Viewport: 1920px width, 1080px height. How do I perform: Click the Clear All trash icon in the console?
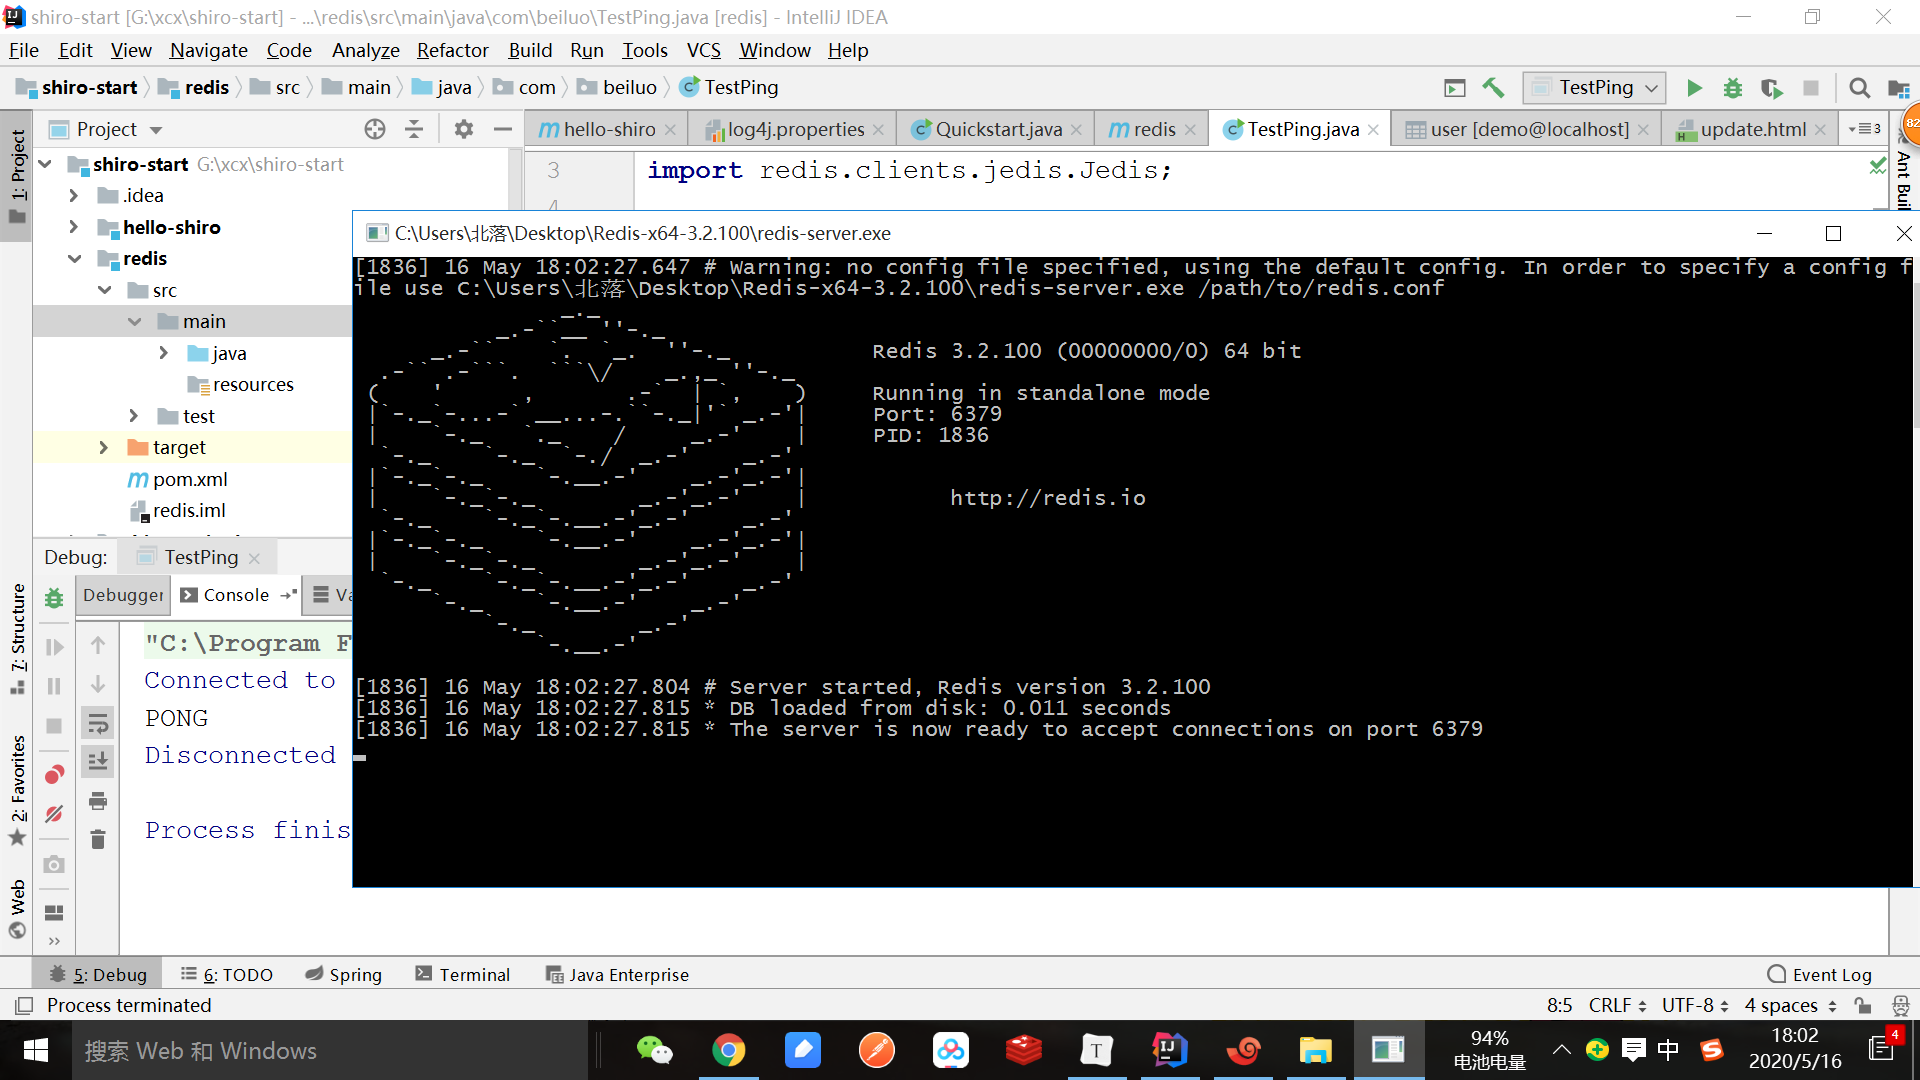[x=98, y=840]
